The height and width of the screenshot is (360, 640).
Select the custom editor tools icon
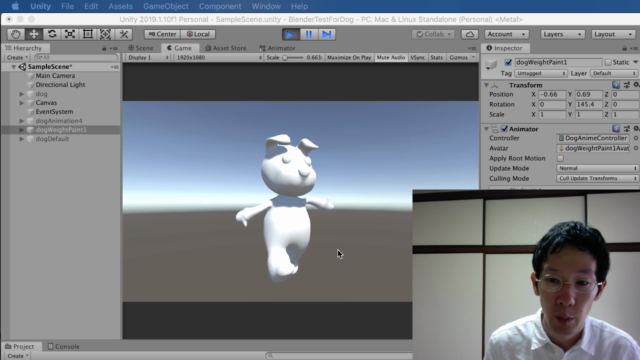coord(124,34)
